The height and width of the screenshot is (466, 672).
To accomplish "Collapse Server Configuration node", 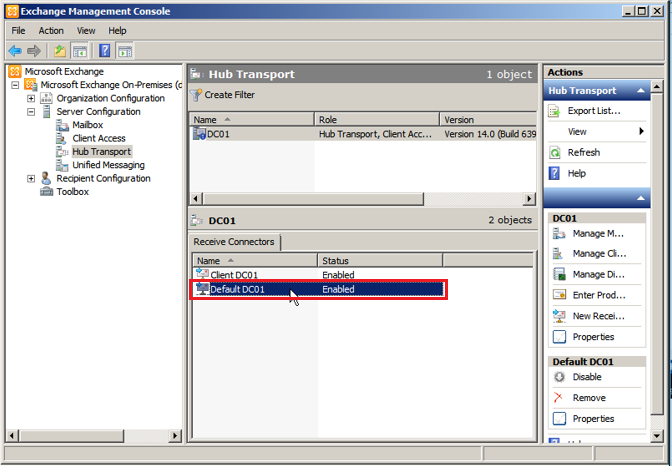I will point(31,111).
